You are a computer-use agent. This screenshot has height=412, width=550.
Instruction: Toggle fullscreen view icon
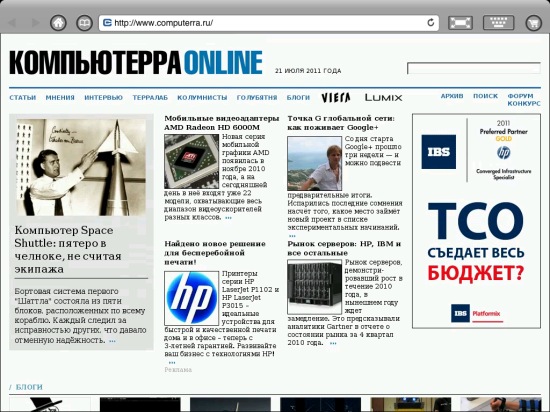click(x=460, y=23)
